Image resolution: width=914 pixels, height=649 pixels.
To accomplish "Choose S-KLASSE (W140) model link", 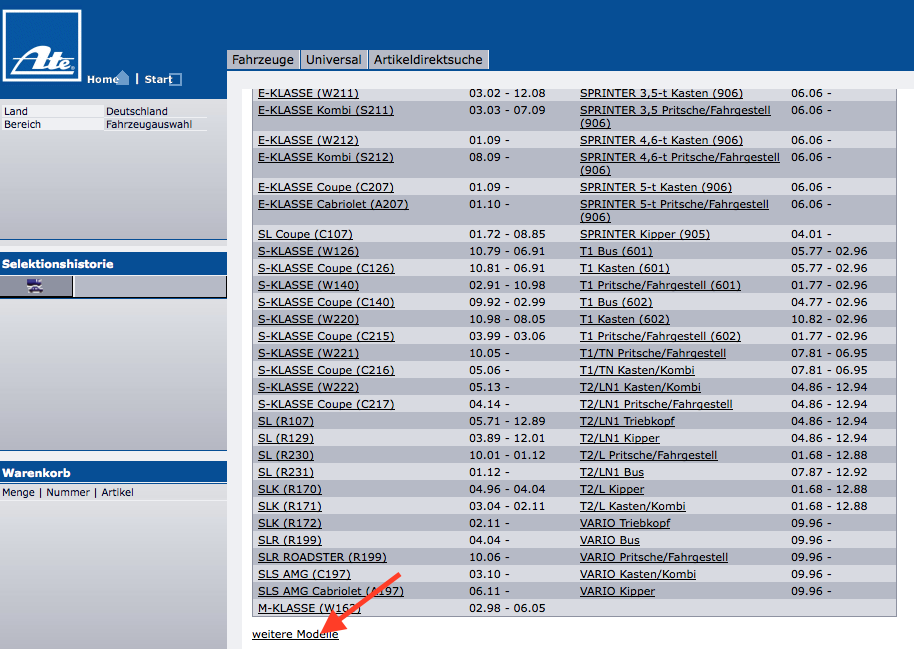I will (308, 285).
